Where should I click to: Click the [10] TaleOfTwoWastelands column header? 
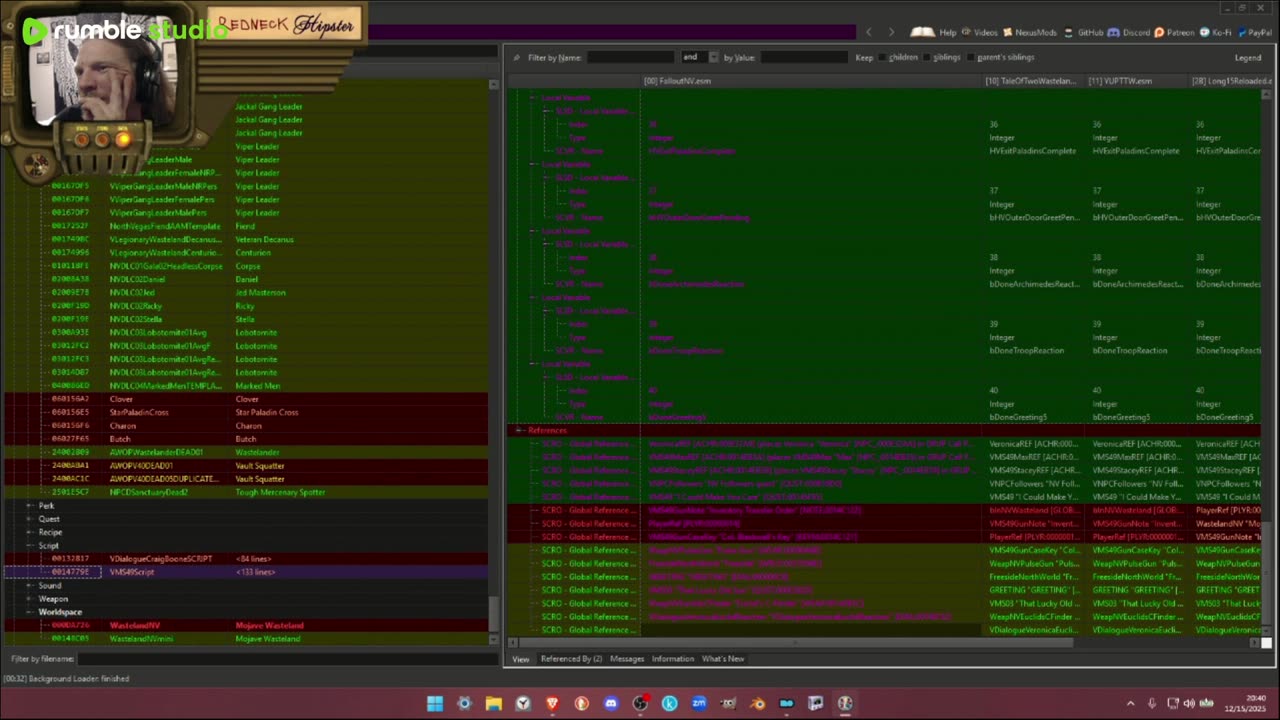(1031, 81)
